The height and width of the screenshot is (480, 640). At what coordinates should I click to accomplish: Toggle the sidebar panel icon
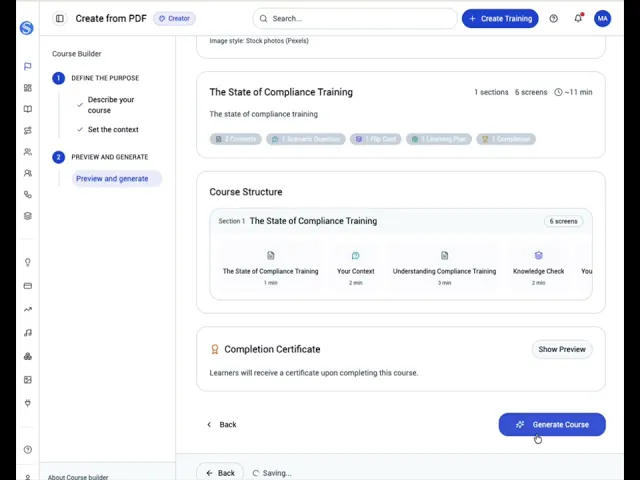(x=60, y=18)
